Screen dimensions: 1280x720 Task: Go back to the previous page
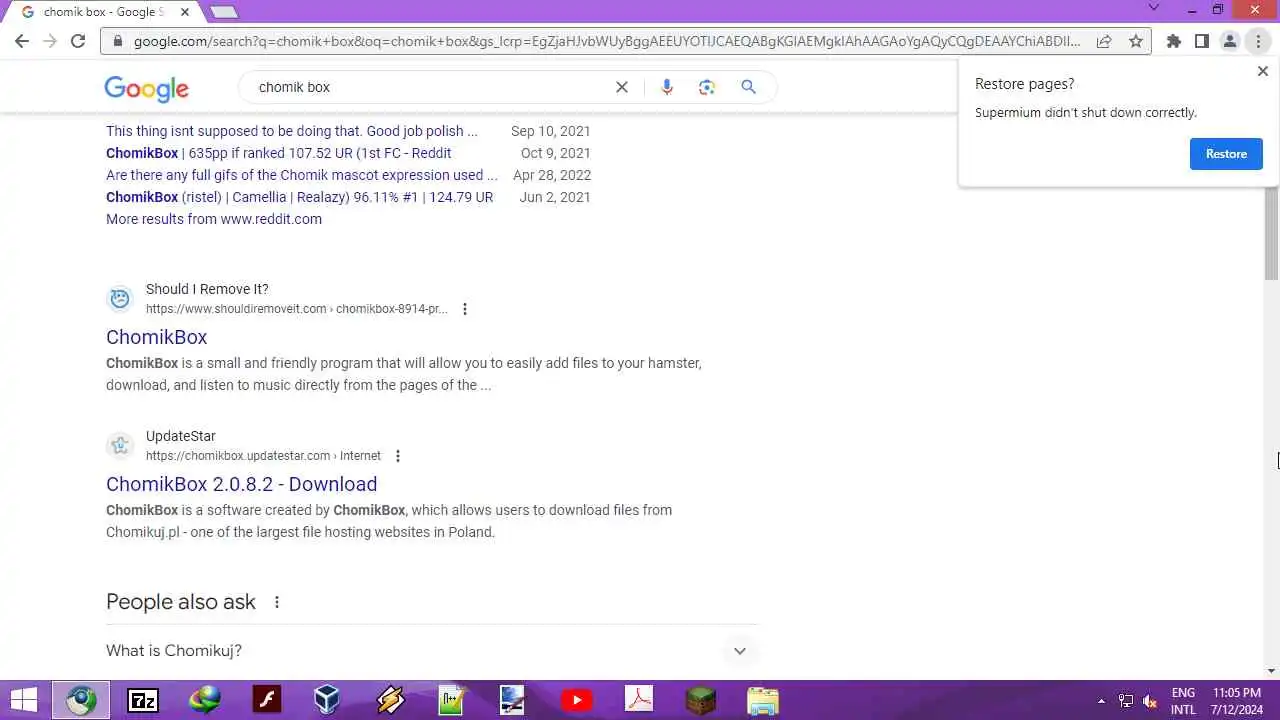click(x=22, y=41)
